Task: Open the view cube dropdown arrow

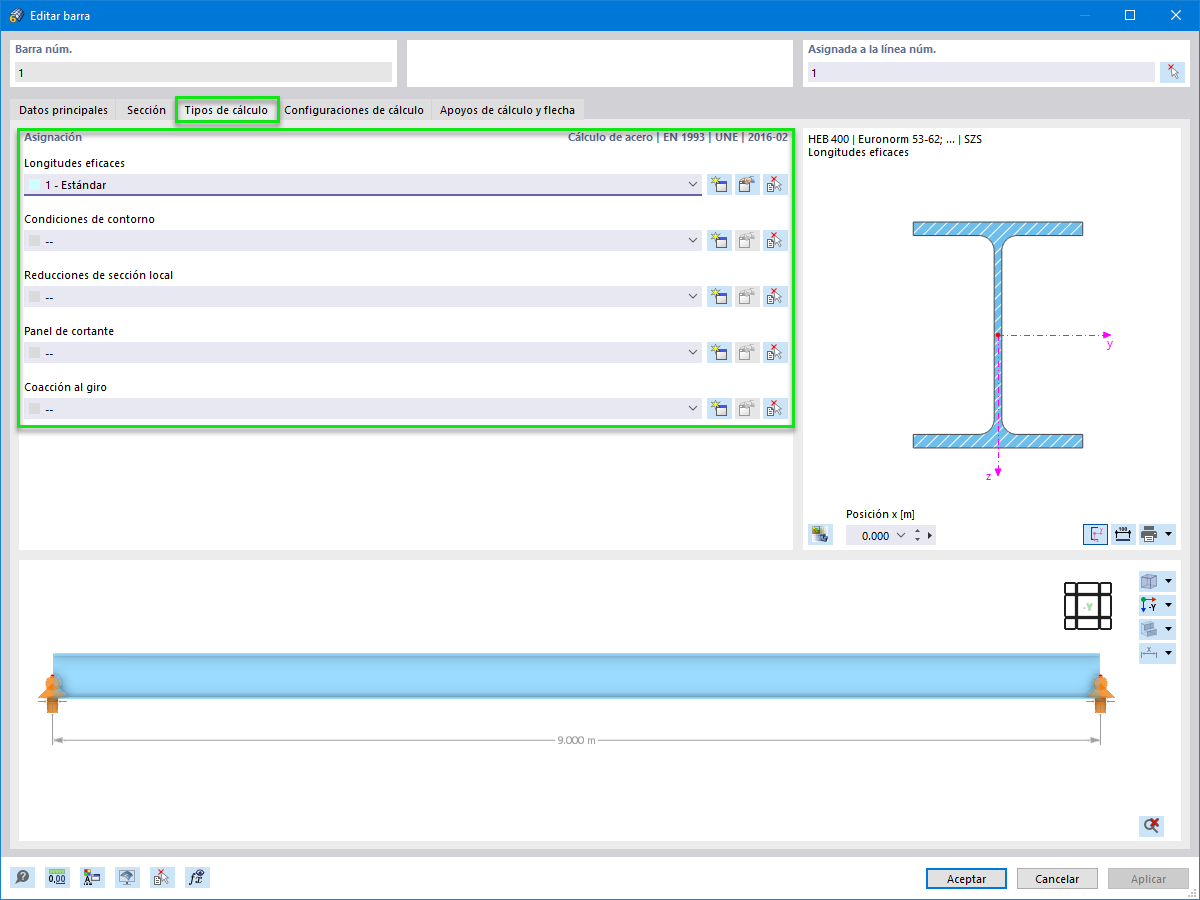Action: point(1168,581)
